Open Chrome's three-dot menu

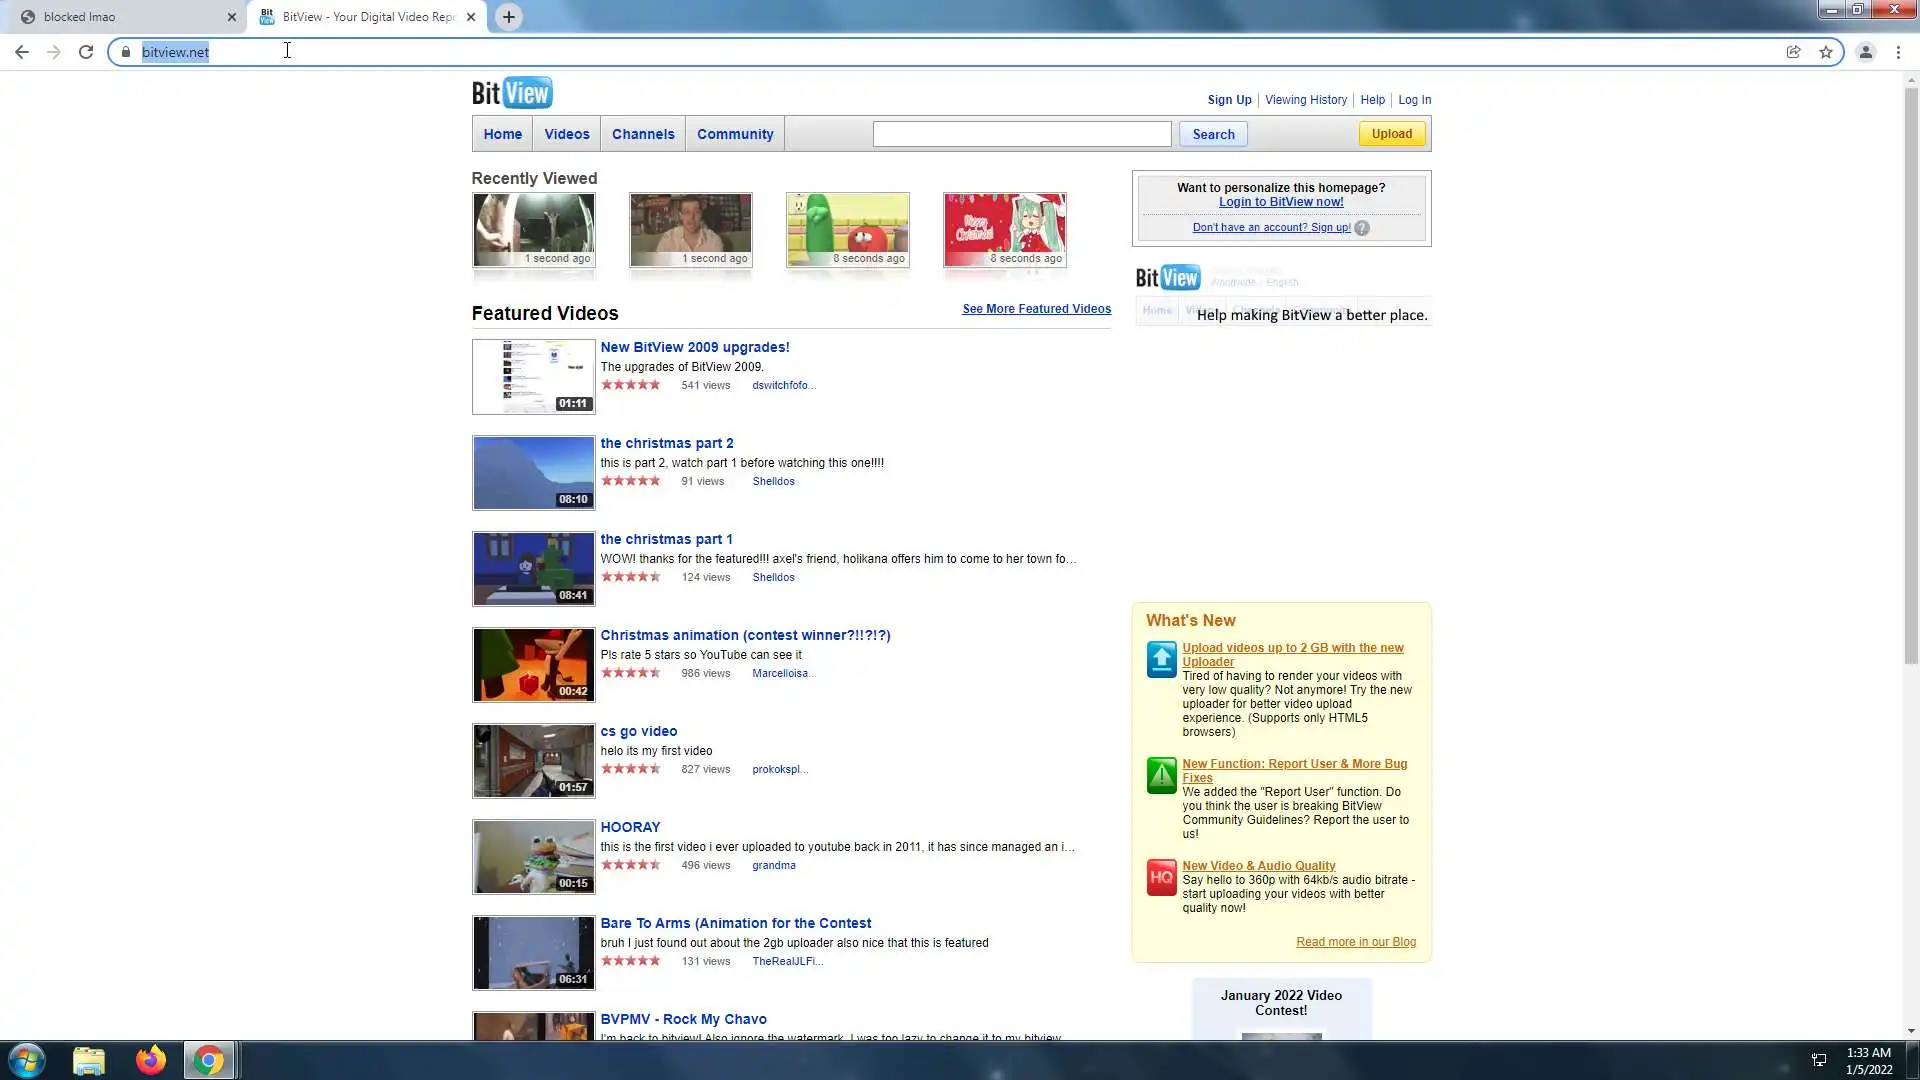[1898, 52]
